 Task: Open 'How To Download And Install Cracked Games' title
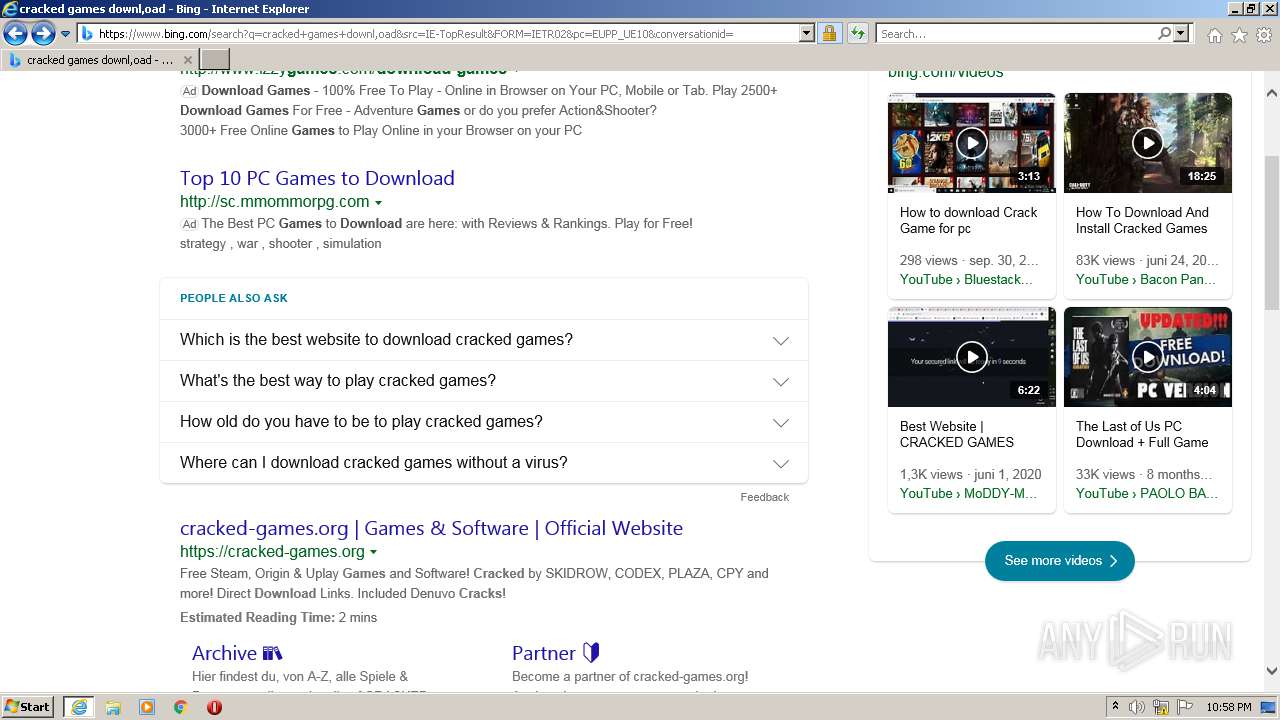tap(1142, 220)
